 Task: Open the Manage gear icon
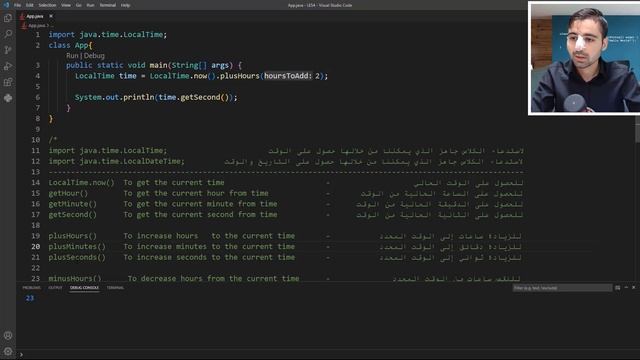[x=8, y=351]
